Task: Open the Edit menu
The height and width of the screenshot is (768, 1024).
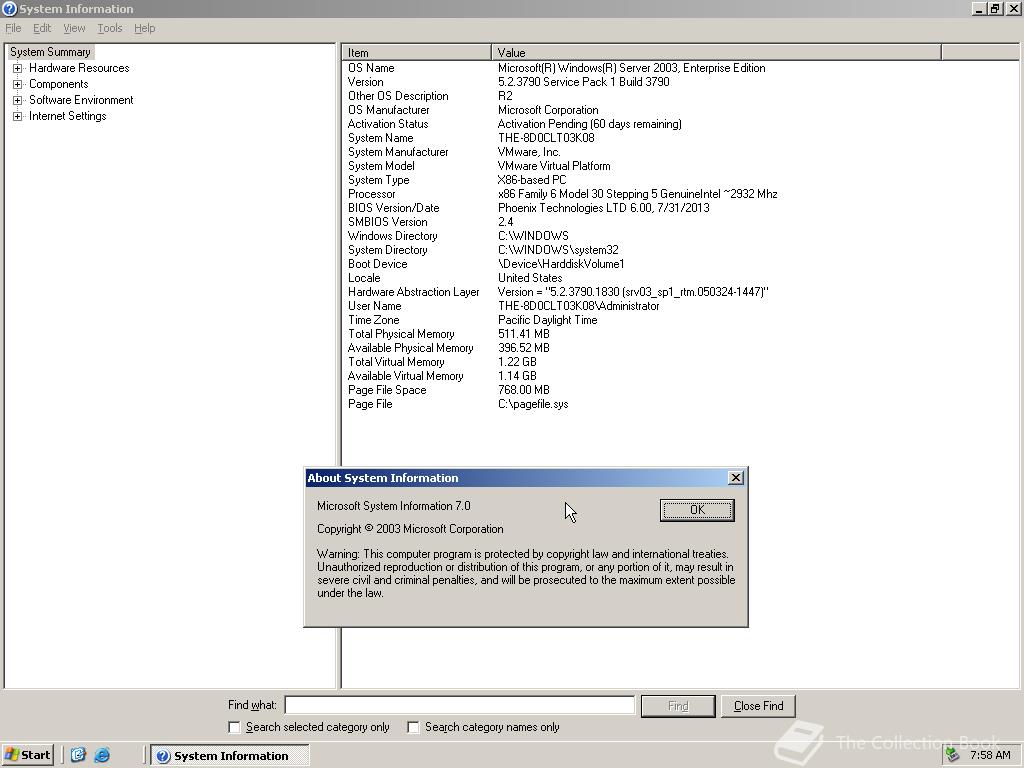Action: pos(42,28)
